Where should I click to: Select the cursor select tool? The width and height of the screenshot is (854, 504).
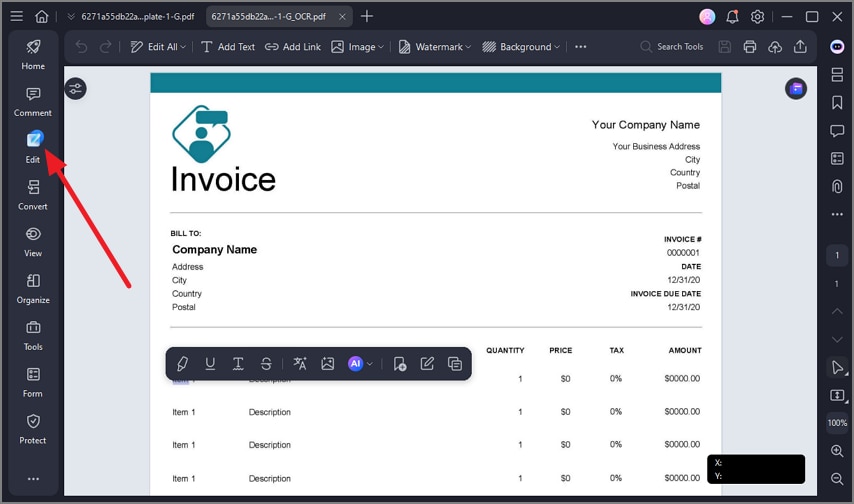[x=837, y=367]
